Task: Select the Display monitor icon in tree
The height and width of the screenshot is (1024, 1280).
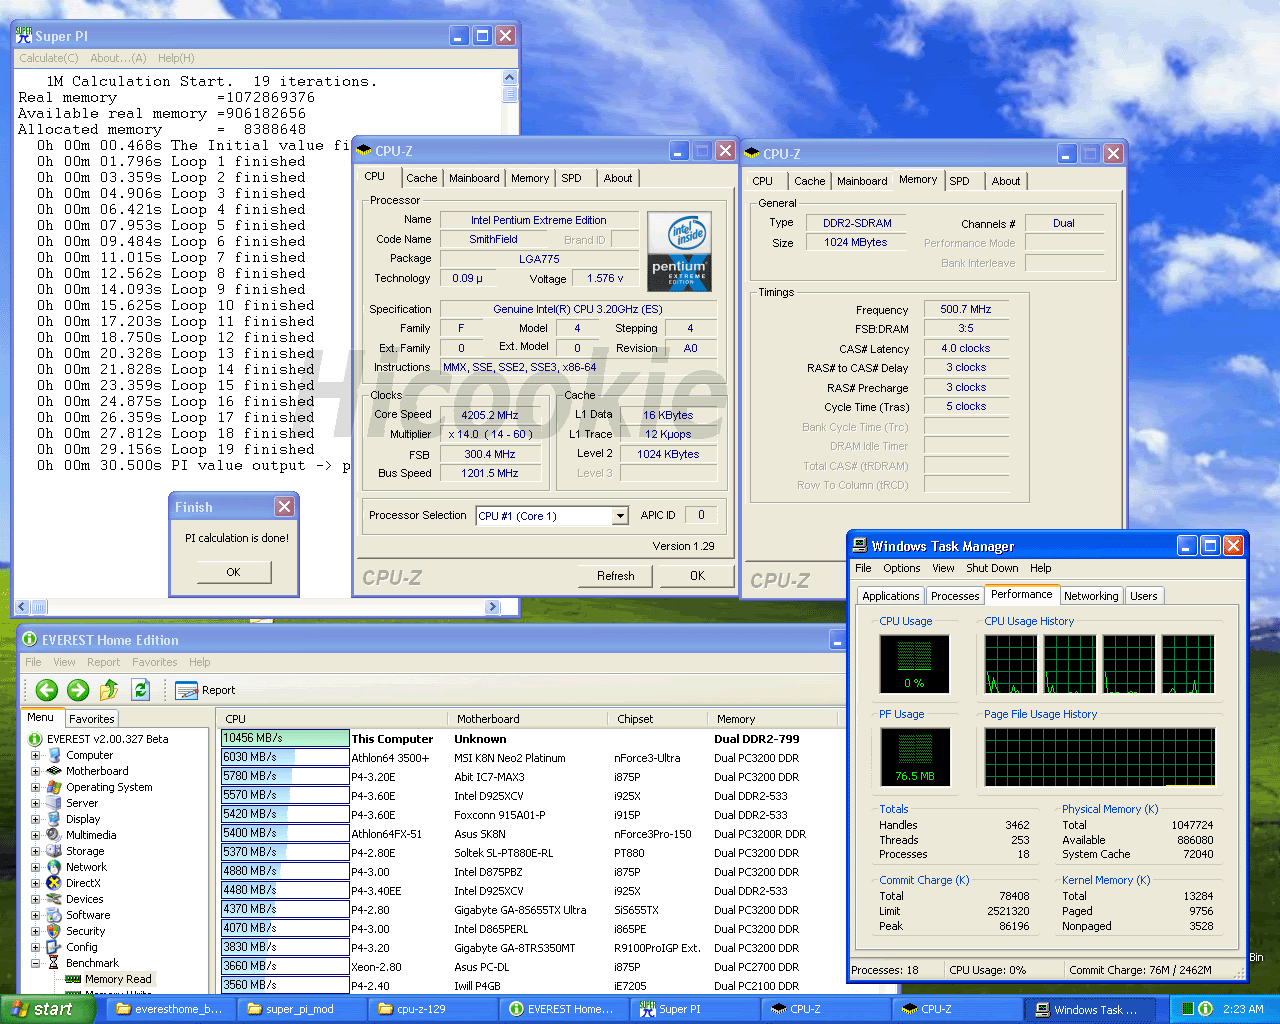Action: [54, 819]
